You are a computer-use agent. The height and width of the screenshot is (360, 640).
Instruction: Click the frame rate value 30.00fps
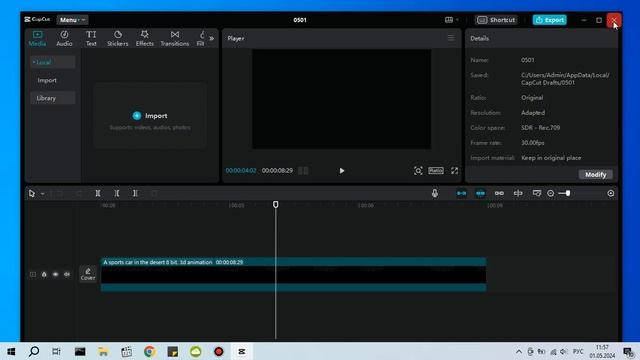pos(533,143)
